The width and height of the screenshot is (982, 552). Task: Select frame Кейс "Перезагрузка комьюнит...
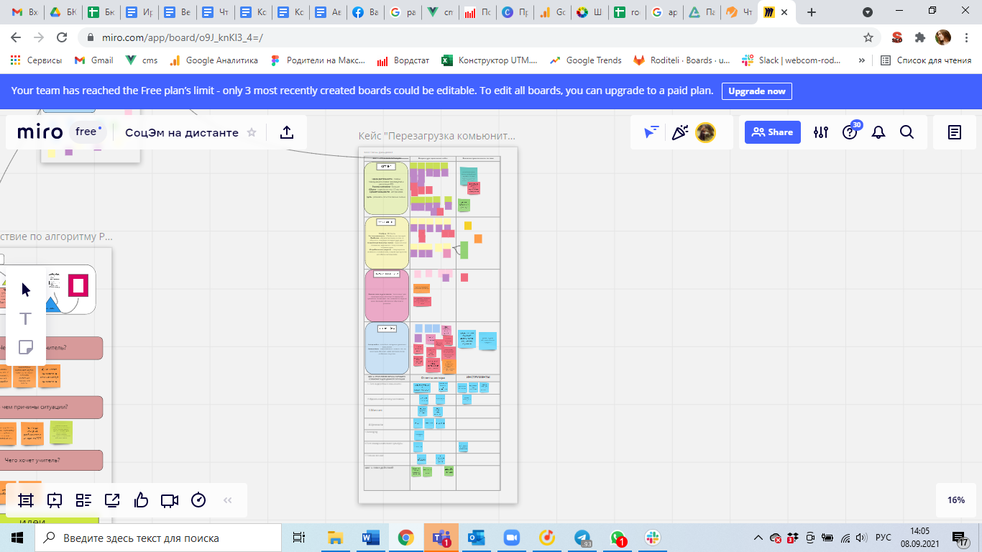pos(437,136)
